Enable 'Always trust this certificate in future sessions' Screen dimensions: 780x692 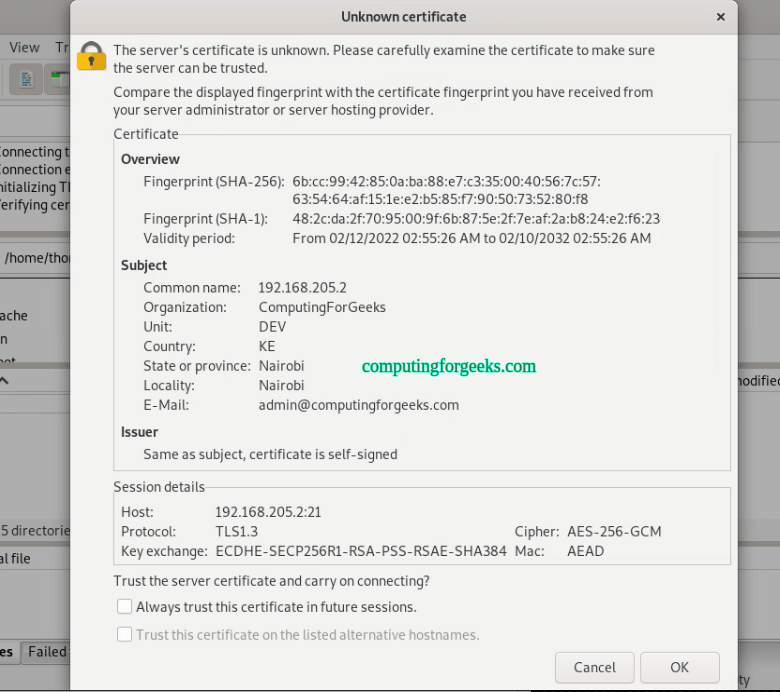124,606
